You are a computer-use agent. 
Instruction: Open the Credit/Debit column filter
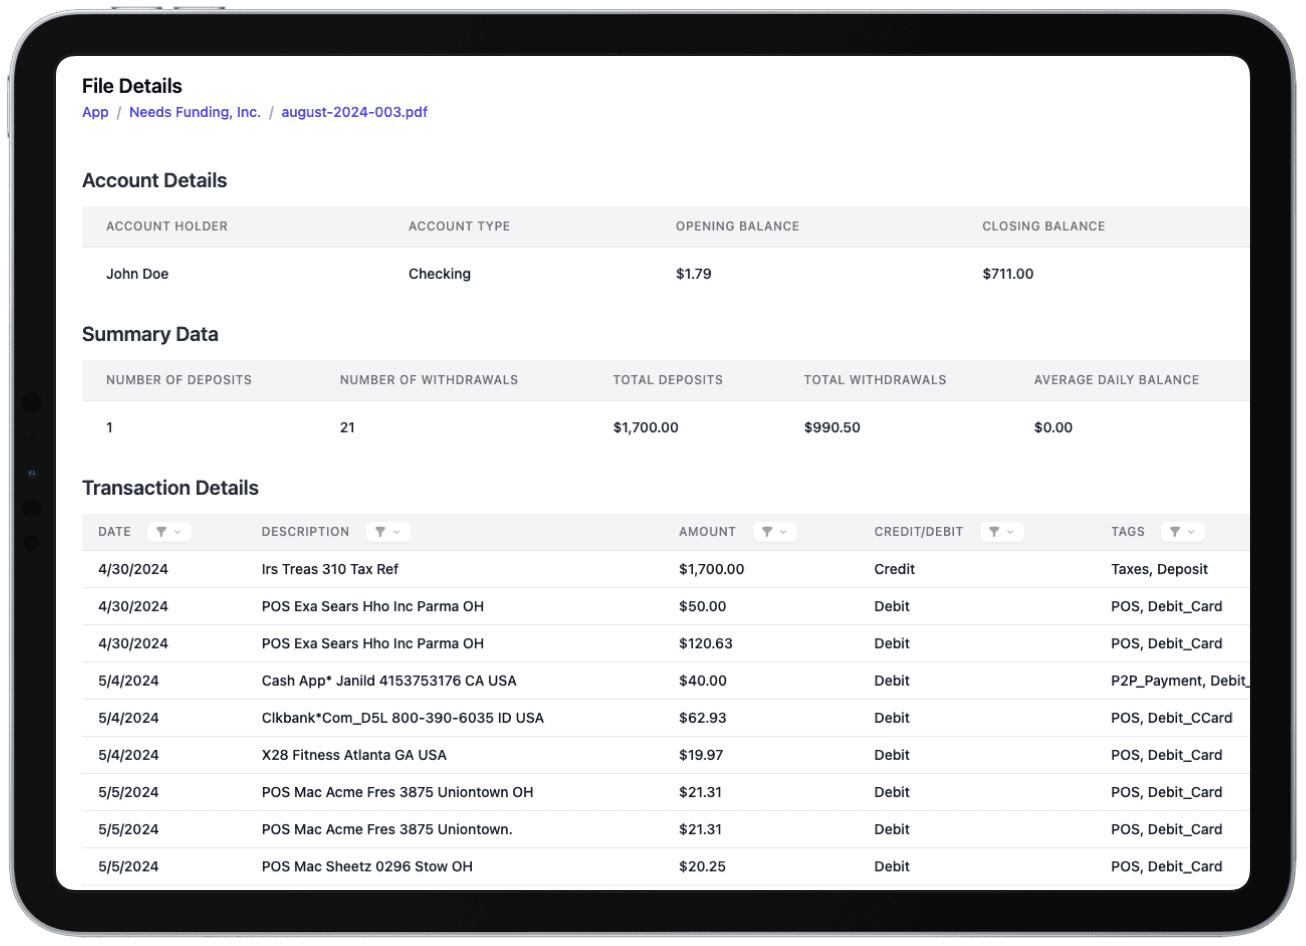coord(1002,532)
